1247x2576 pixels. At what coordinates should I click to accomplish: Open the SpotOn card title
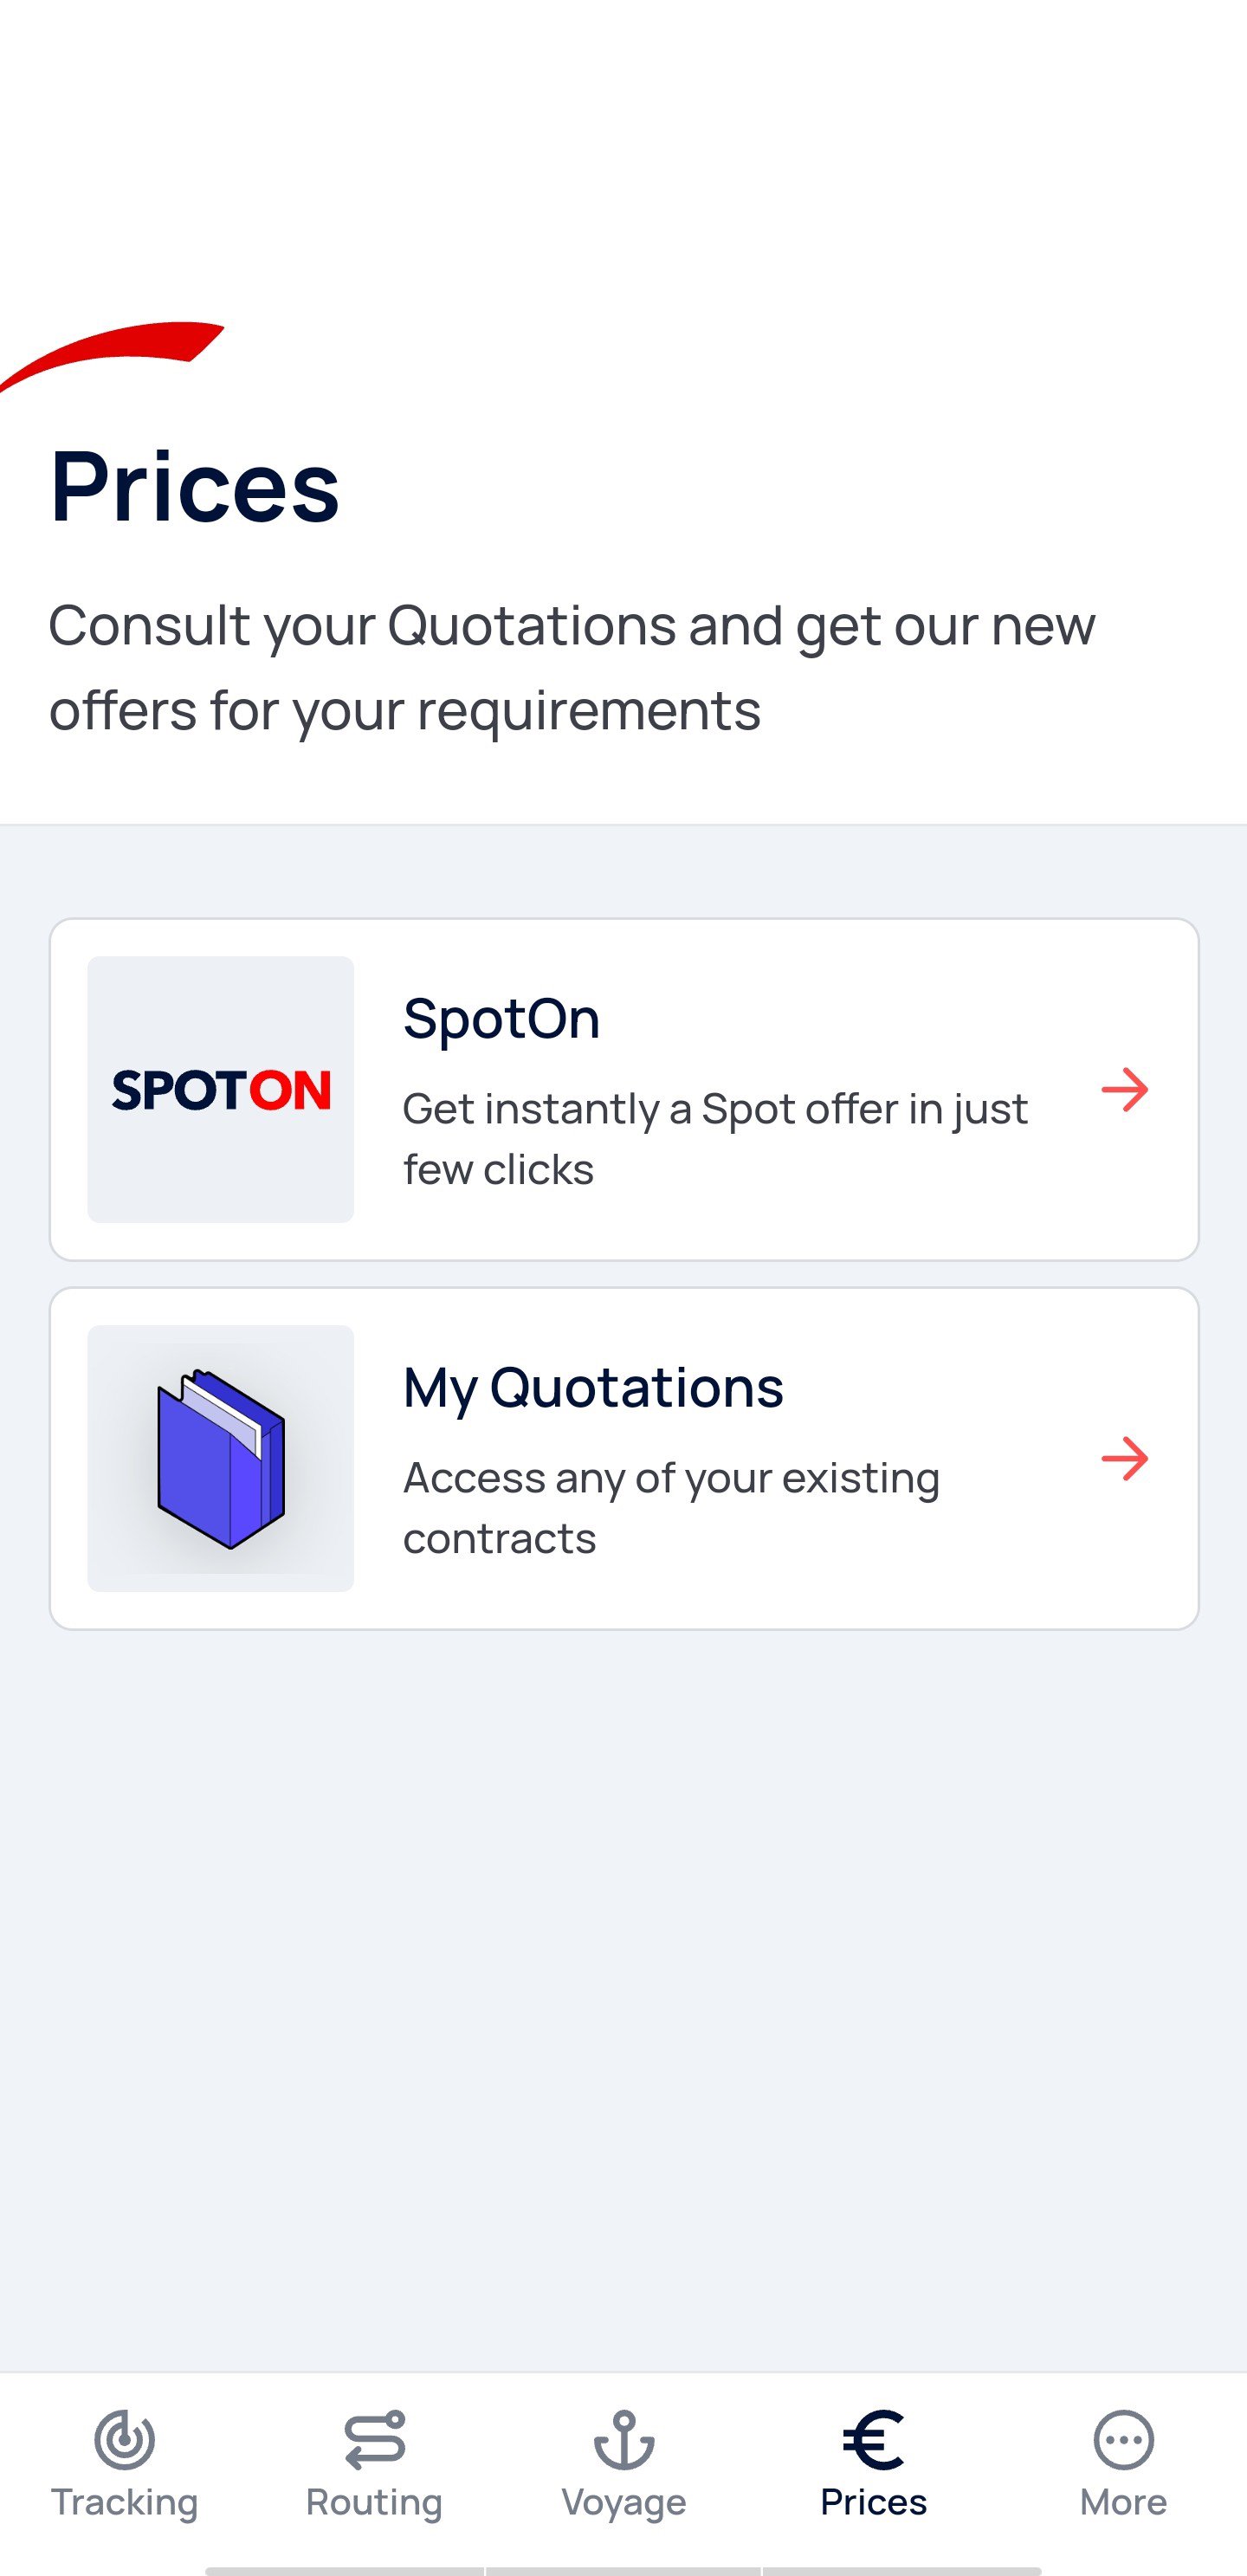pyautogui.click(x=501, y=1019)
